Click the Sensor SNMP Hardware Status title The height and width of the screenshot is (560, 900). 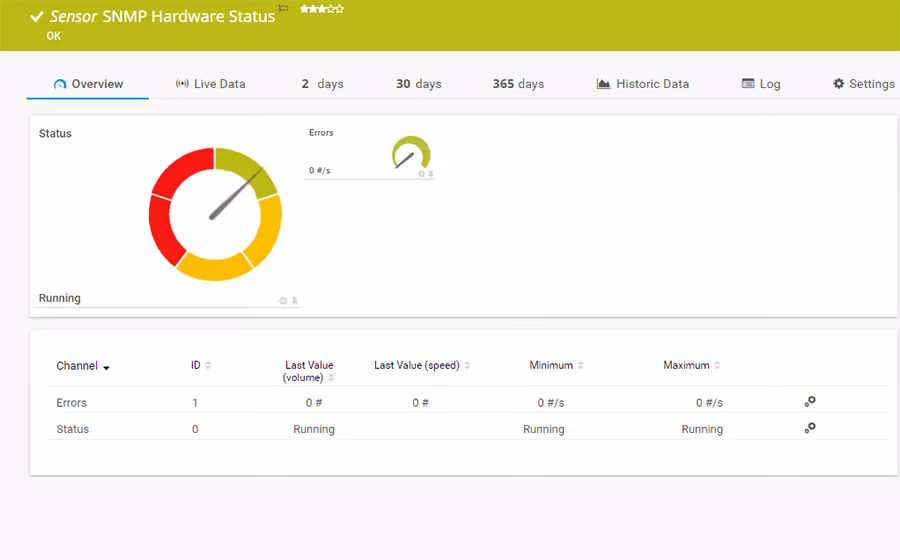click(162, 17)
